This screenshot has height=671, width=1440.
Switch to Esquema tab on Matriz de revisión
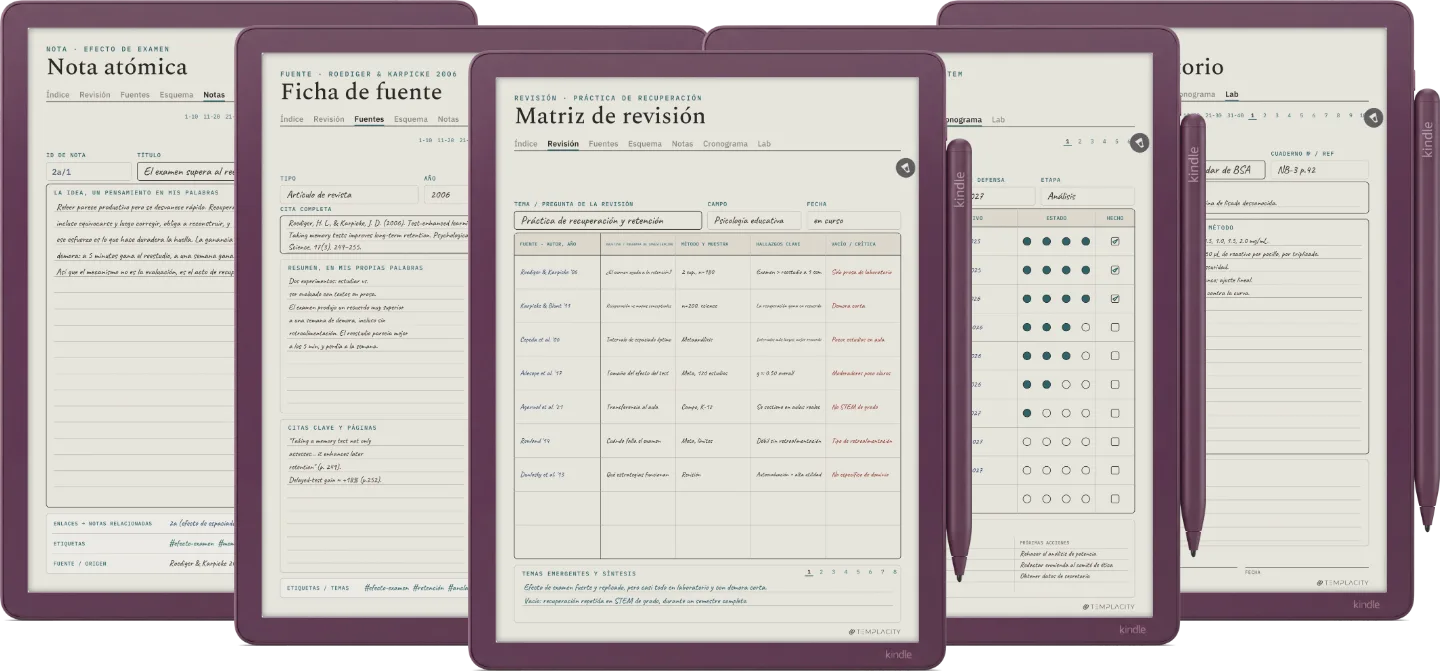tap(645, 144)
